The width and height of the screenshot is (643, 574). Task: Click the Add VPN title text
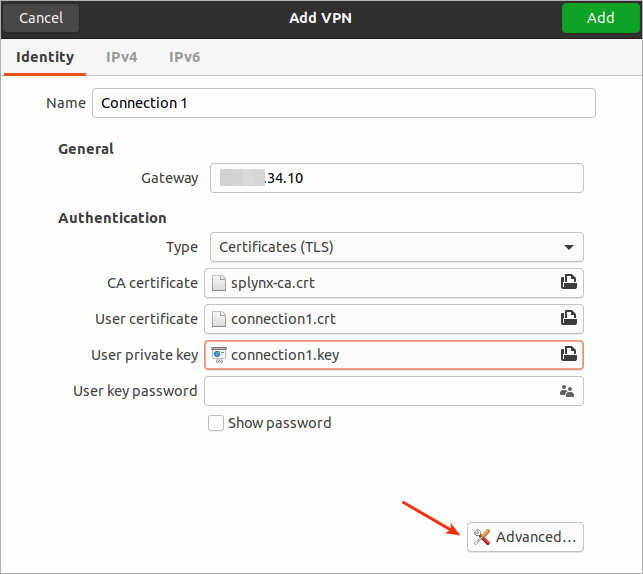point(320,18)
